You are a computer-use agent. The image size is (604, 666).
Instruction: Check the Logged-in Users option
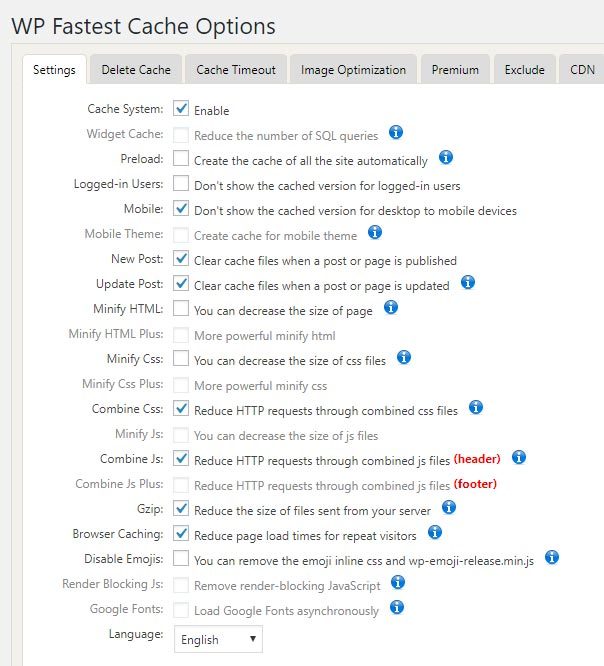click(181, 183)
